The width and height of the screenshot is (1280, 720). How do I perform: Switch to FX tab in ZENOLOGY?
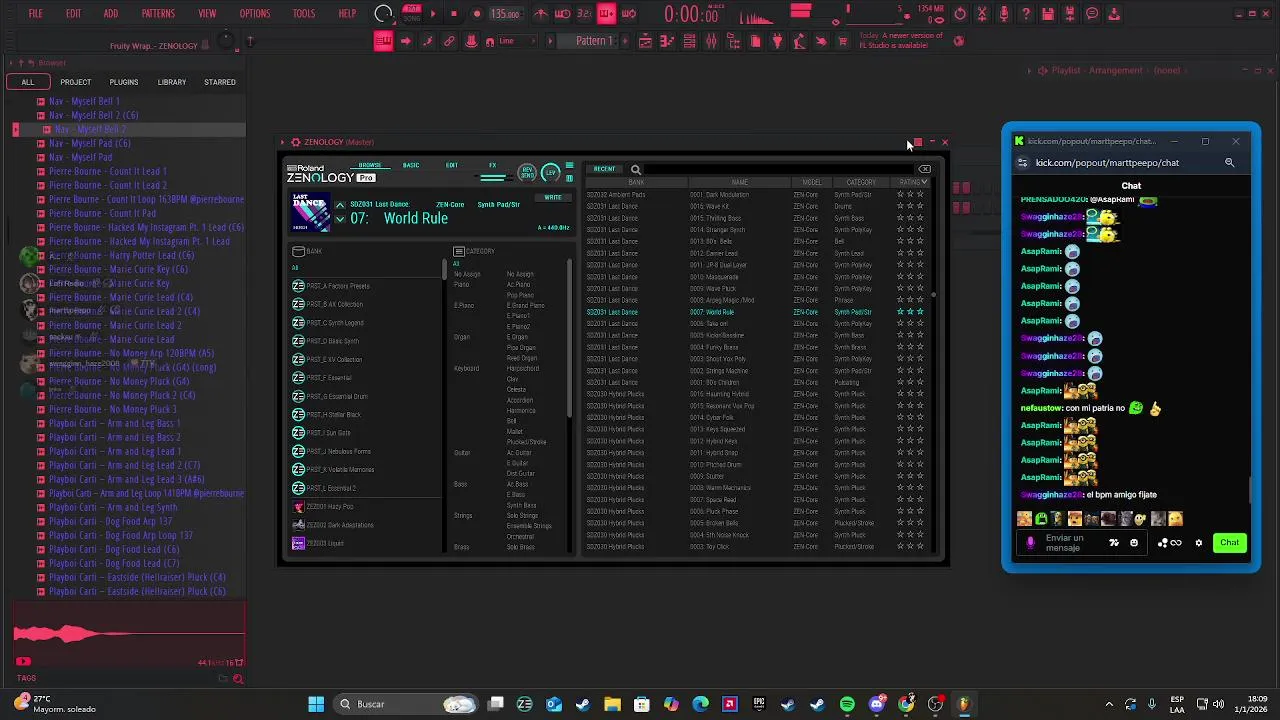point(492,165)
